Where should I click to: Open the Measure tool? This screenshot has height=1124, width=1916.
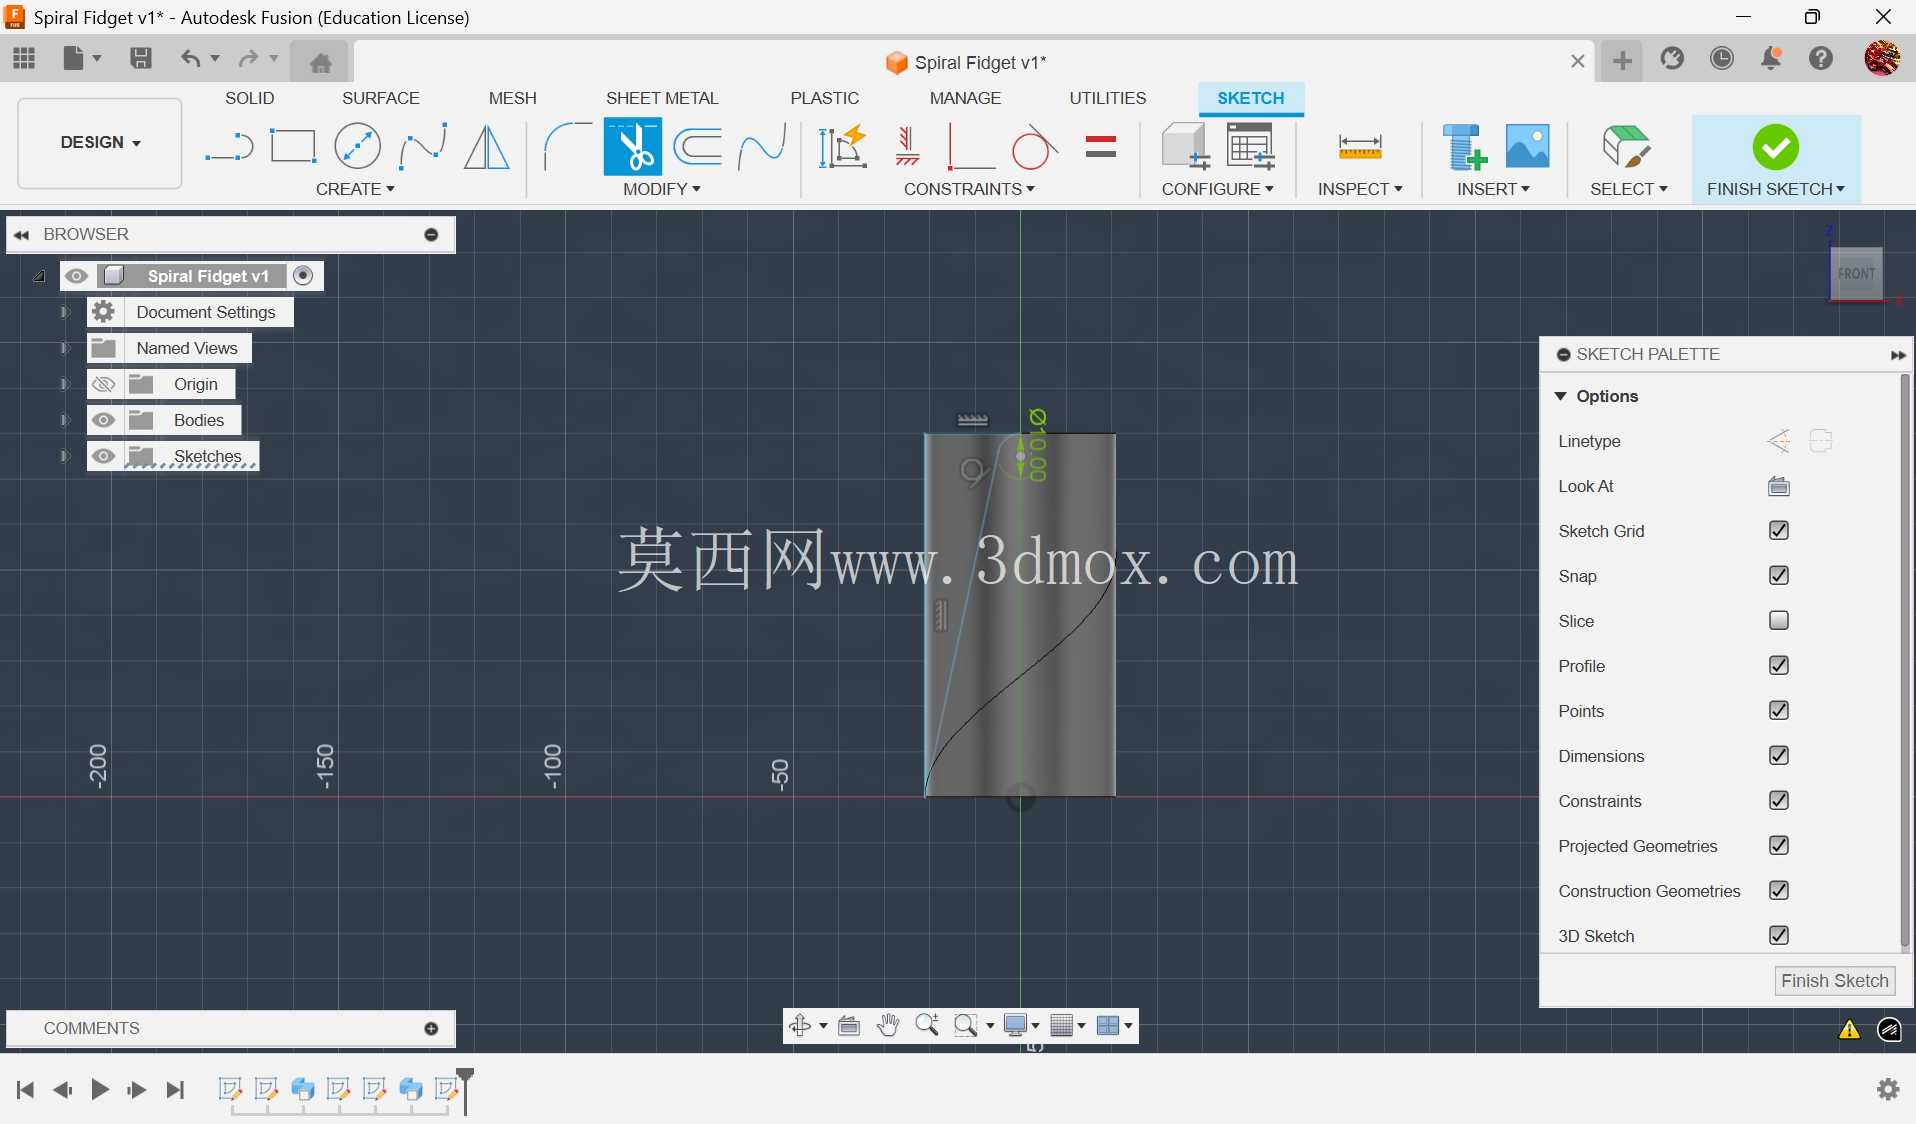point(1360,147)
